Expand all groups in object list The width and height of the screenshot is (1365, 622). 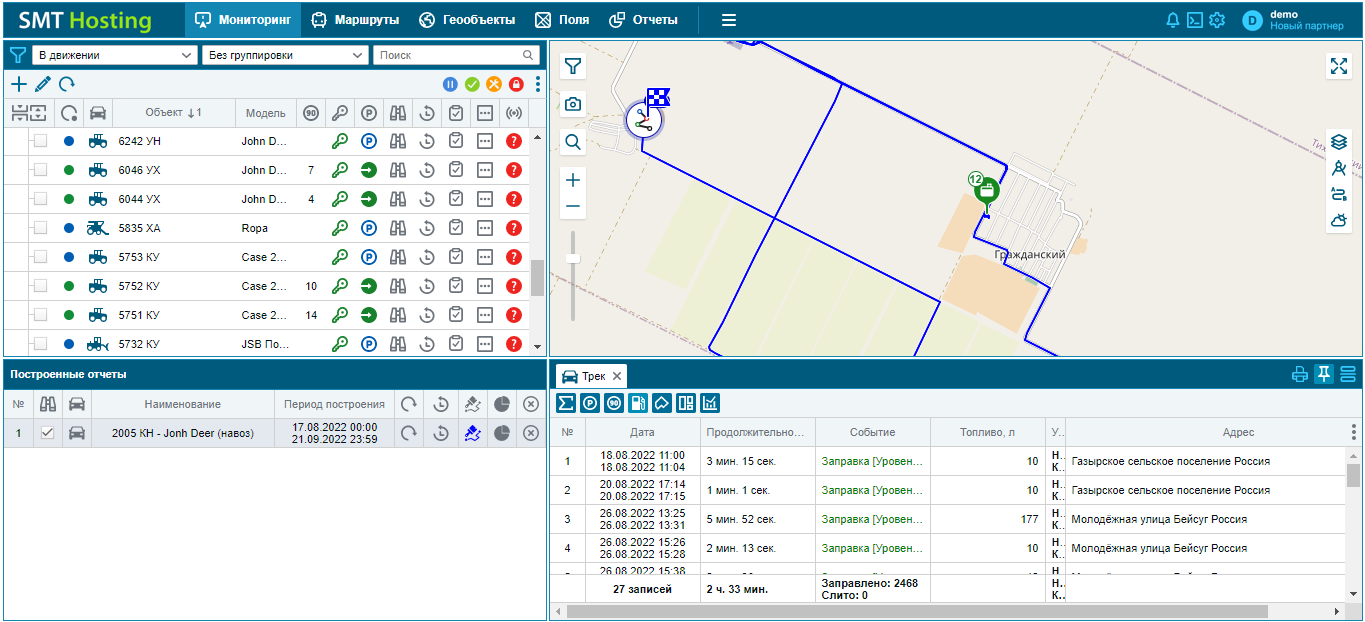pos(37,113)
